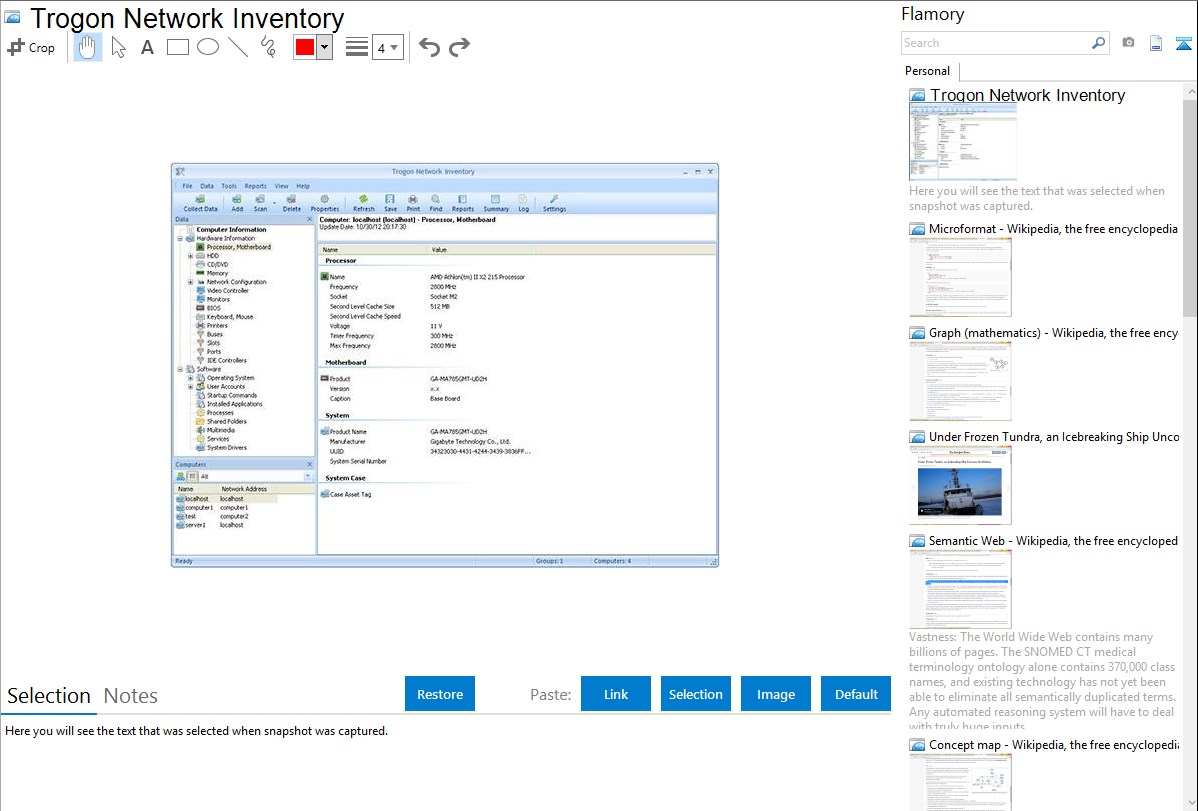Open the color picker dropdown arrow
Screen dimensions: 1198x811
(324, 47)
